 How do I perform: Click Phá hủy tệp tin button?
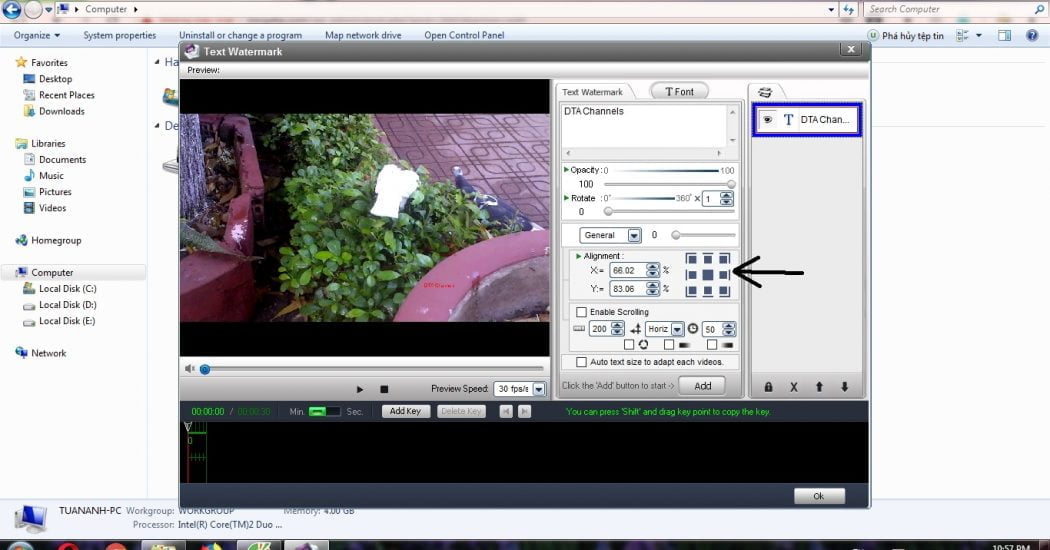tap(906, 36)
